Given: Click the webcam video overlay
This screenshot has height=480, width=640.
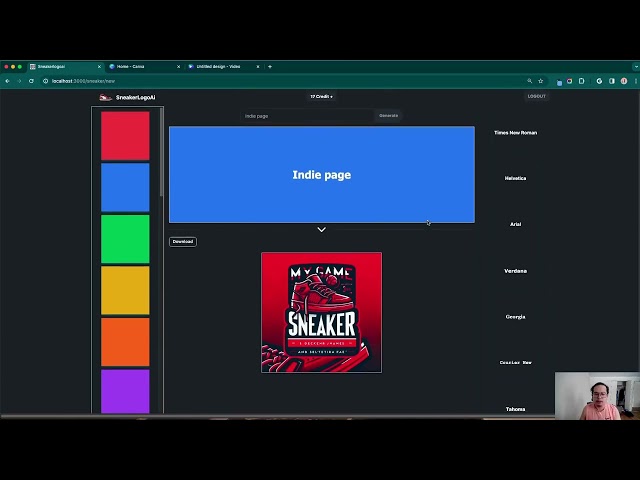Looking at the screenshot, I should (597, 396).
